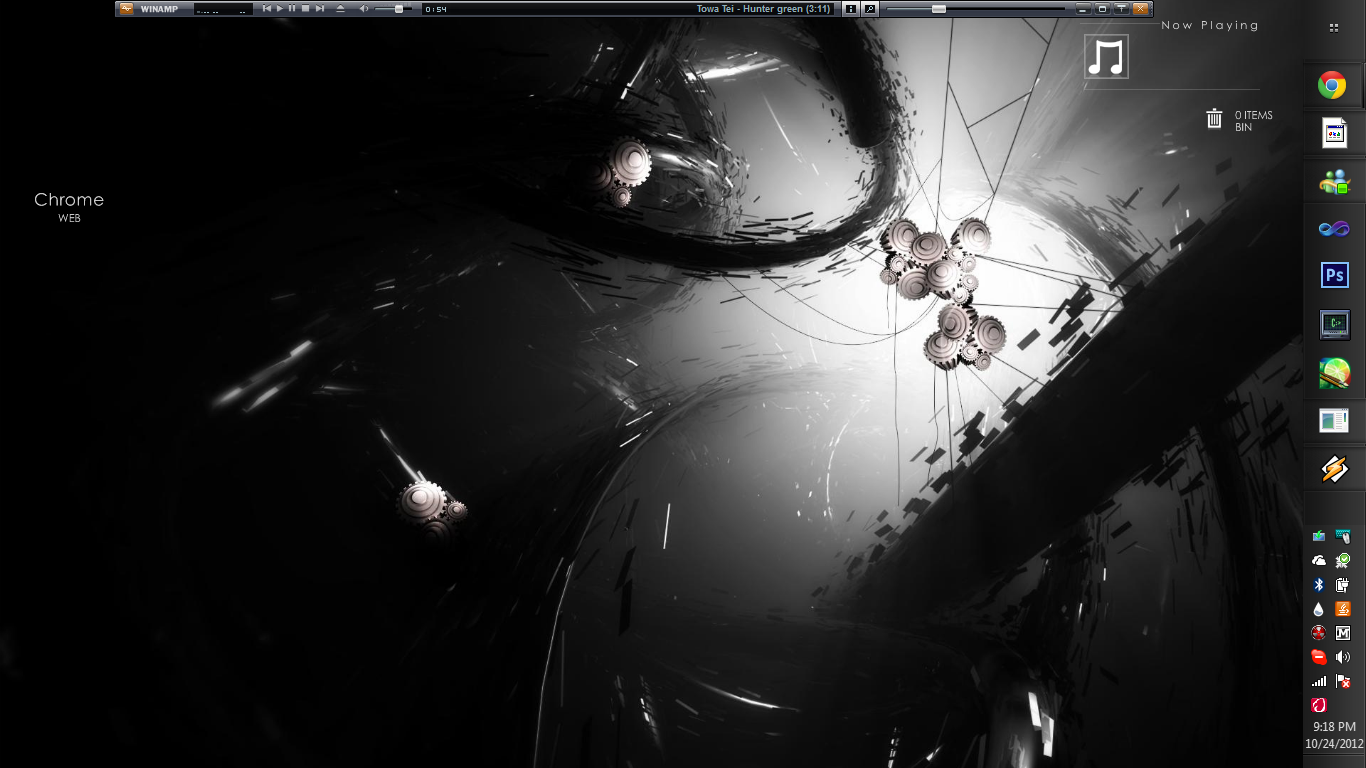Open Google Chrome from the dock
Viewport: 1366px width, 768px height.
[1335, 85]
